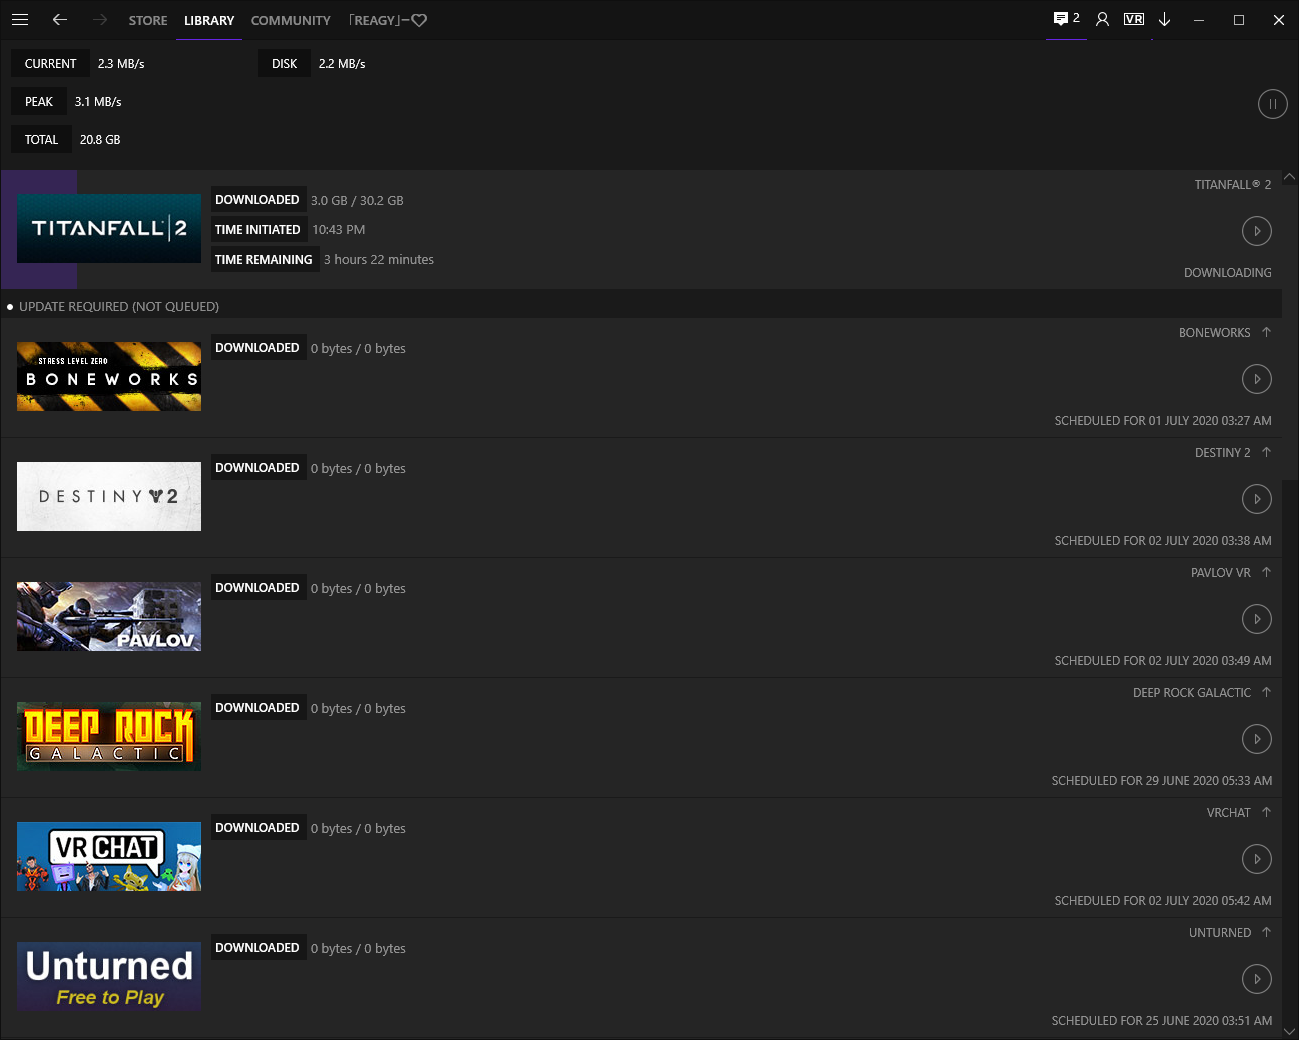This screenshot has width=1299, height=1040.
Task: Move Pavlov VR up the queue arrow
Action: tap(1266, 572)
